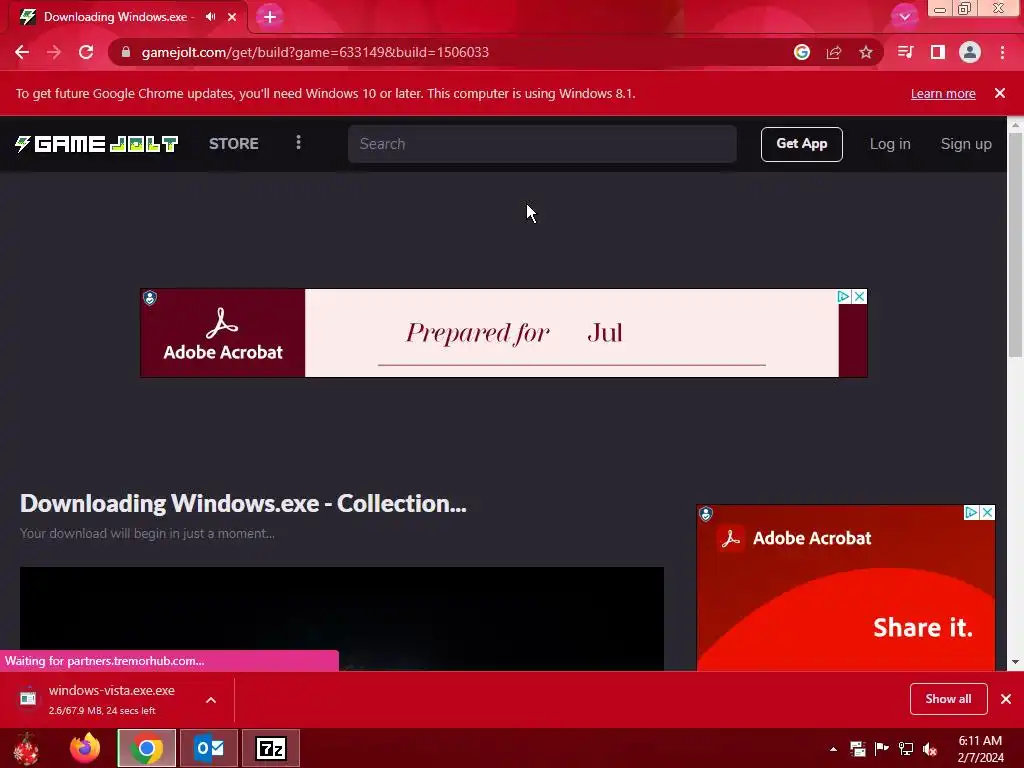The image size is (1024, 768).
Task: Expand the Game Jolt more-options dots
Action: point(298,143)
